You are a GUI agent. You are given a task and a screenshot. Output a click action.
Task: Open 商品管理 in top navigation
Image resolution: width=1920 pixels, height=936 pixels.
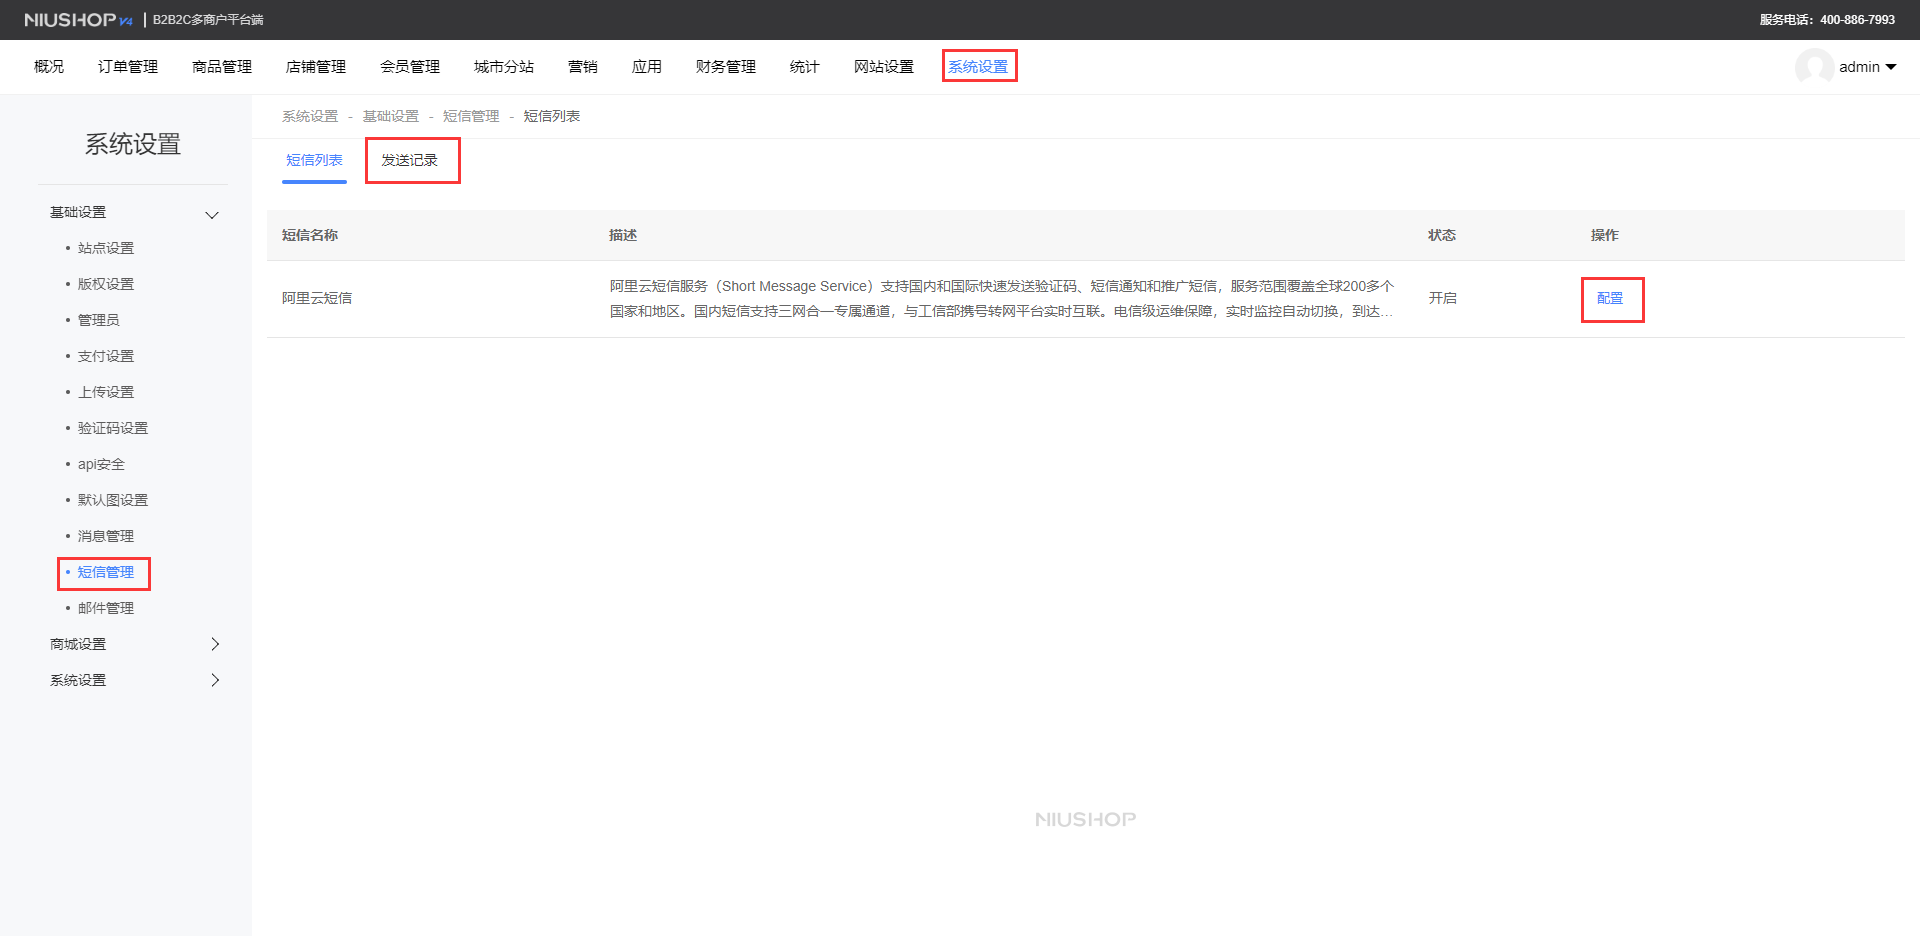(222, 67)
